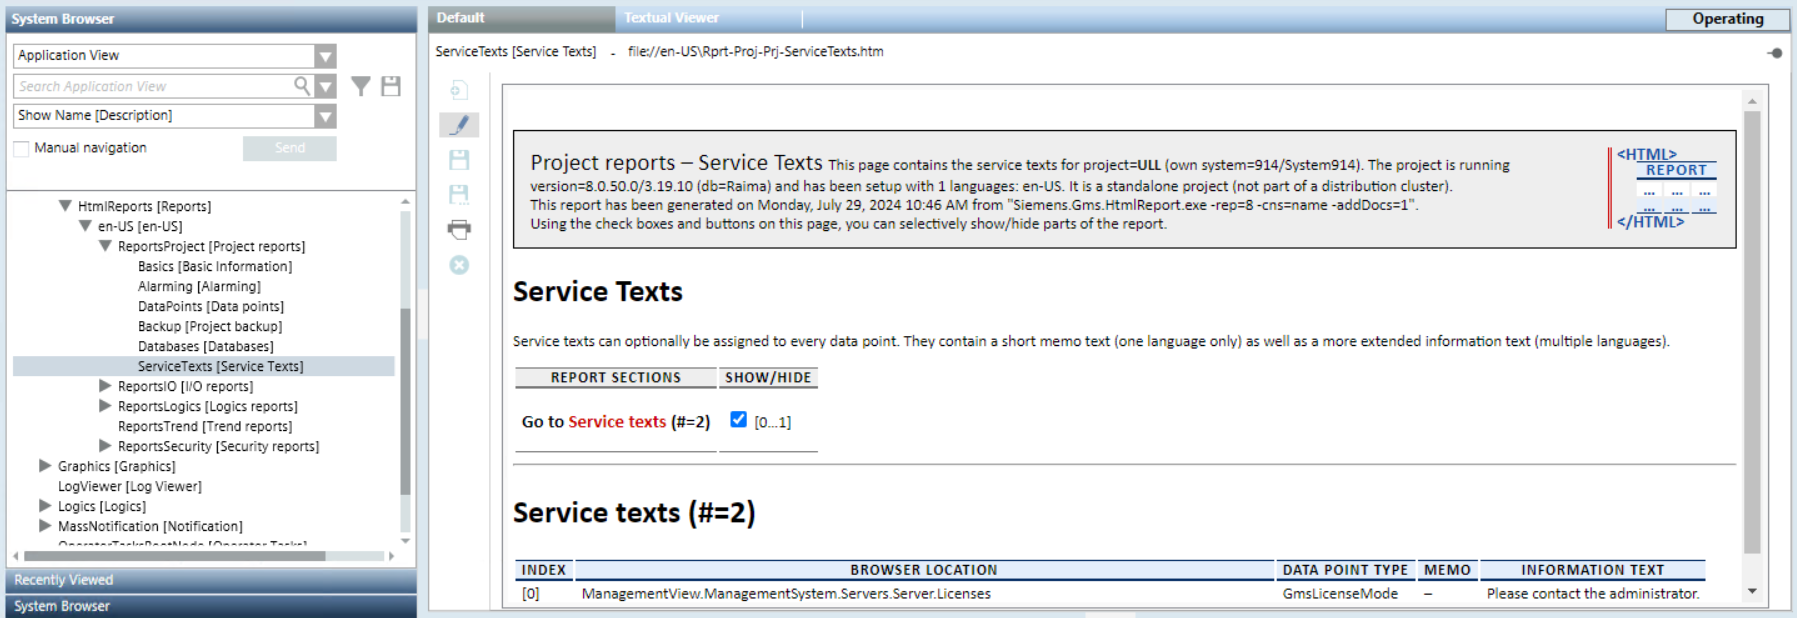Click the print icon

[x=459, y=229]
